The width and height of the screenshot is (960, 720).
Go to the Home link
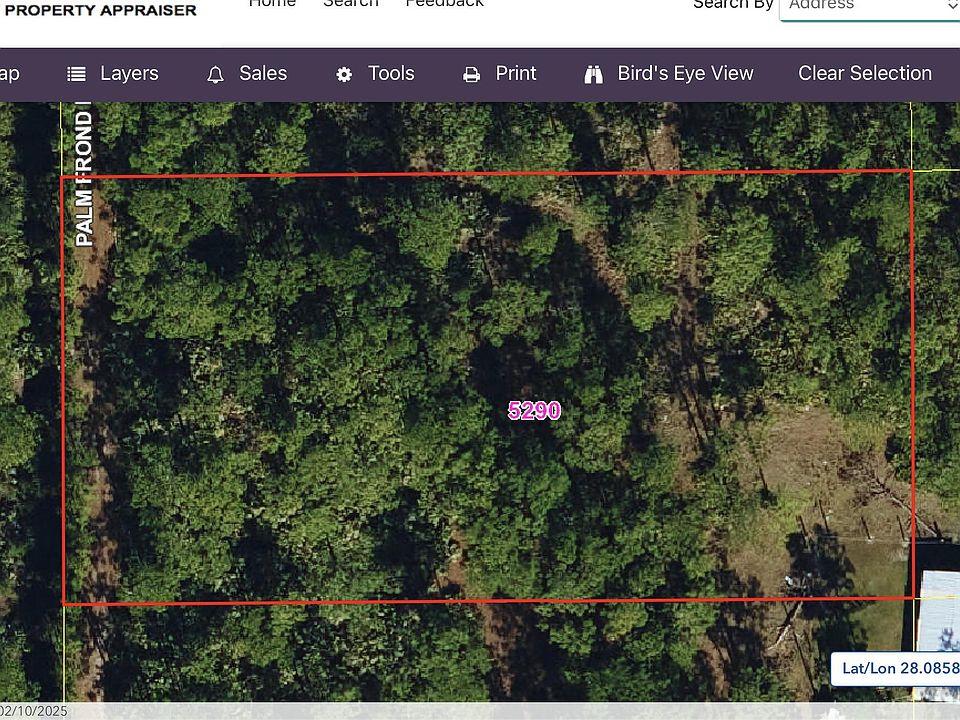[272, 3]
